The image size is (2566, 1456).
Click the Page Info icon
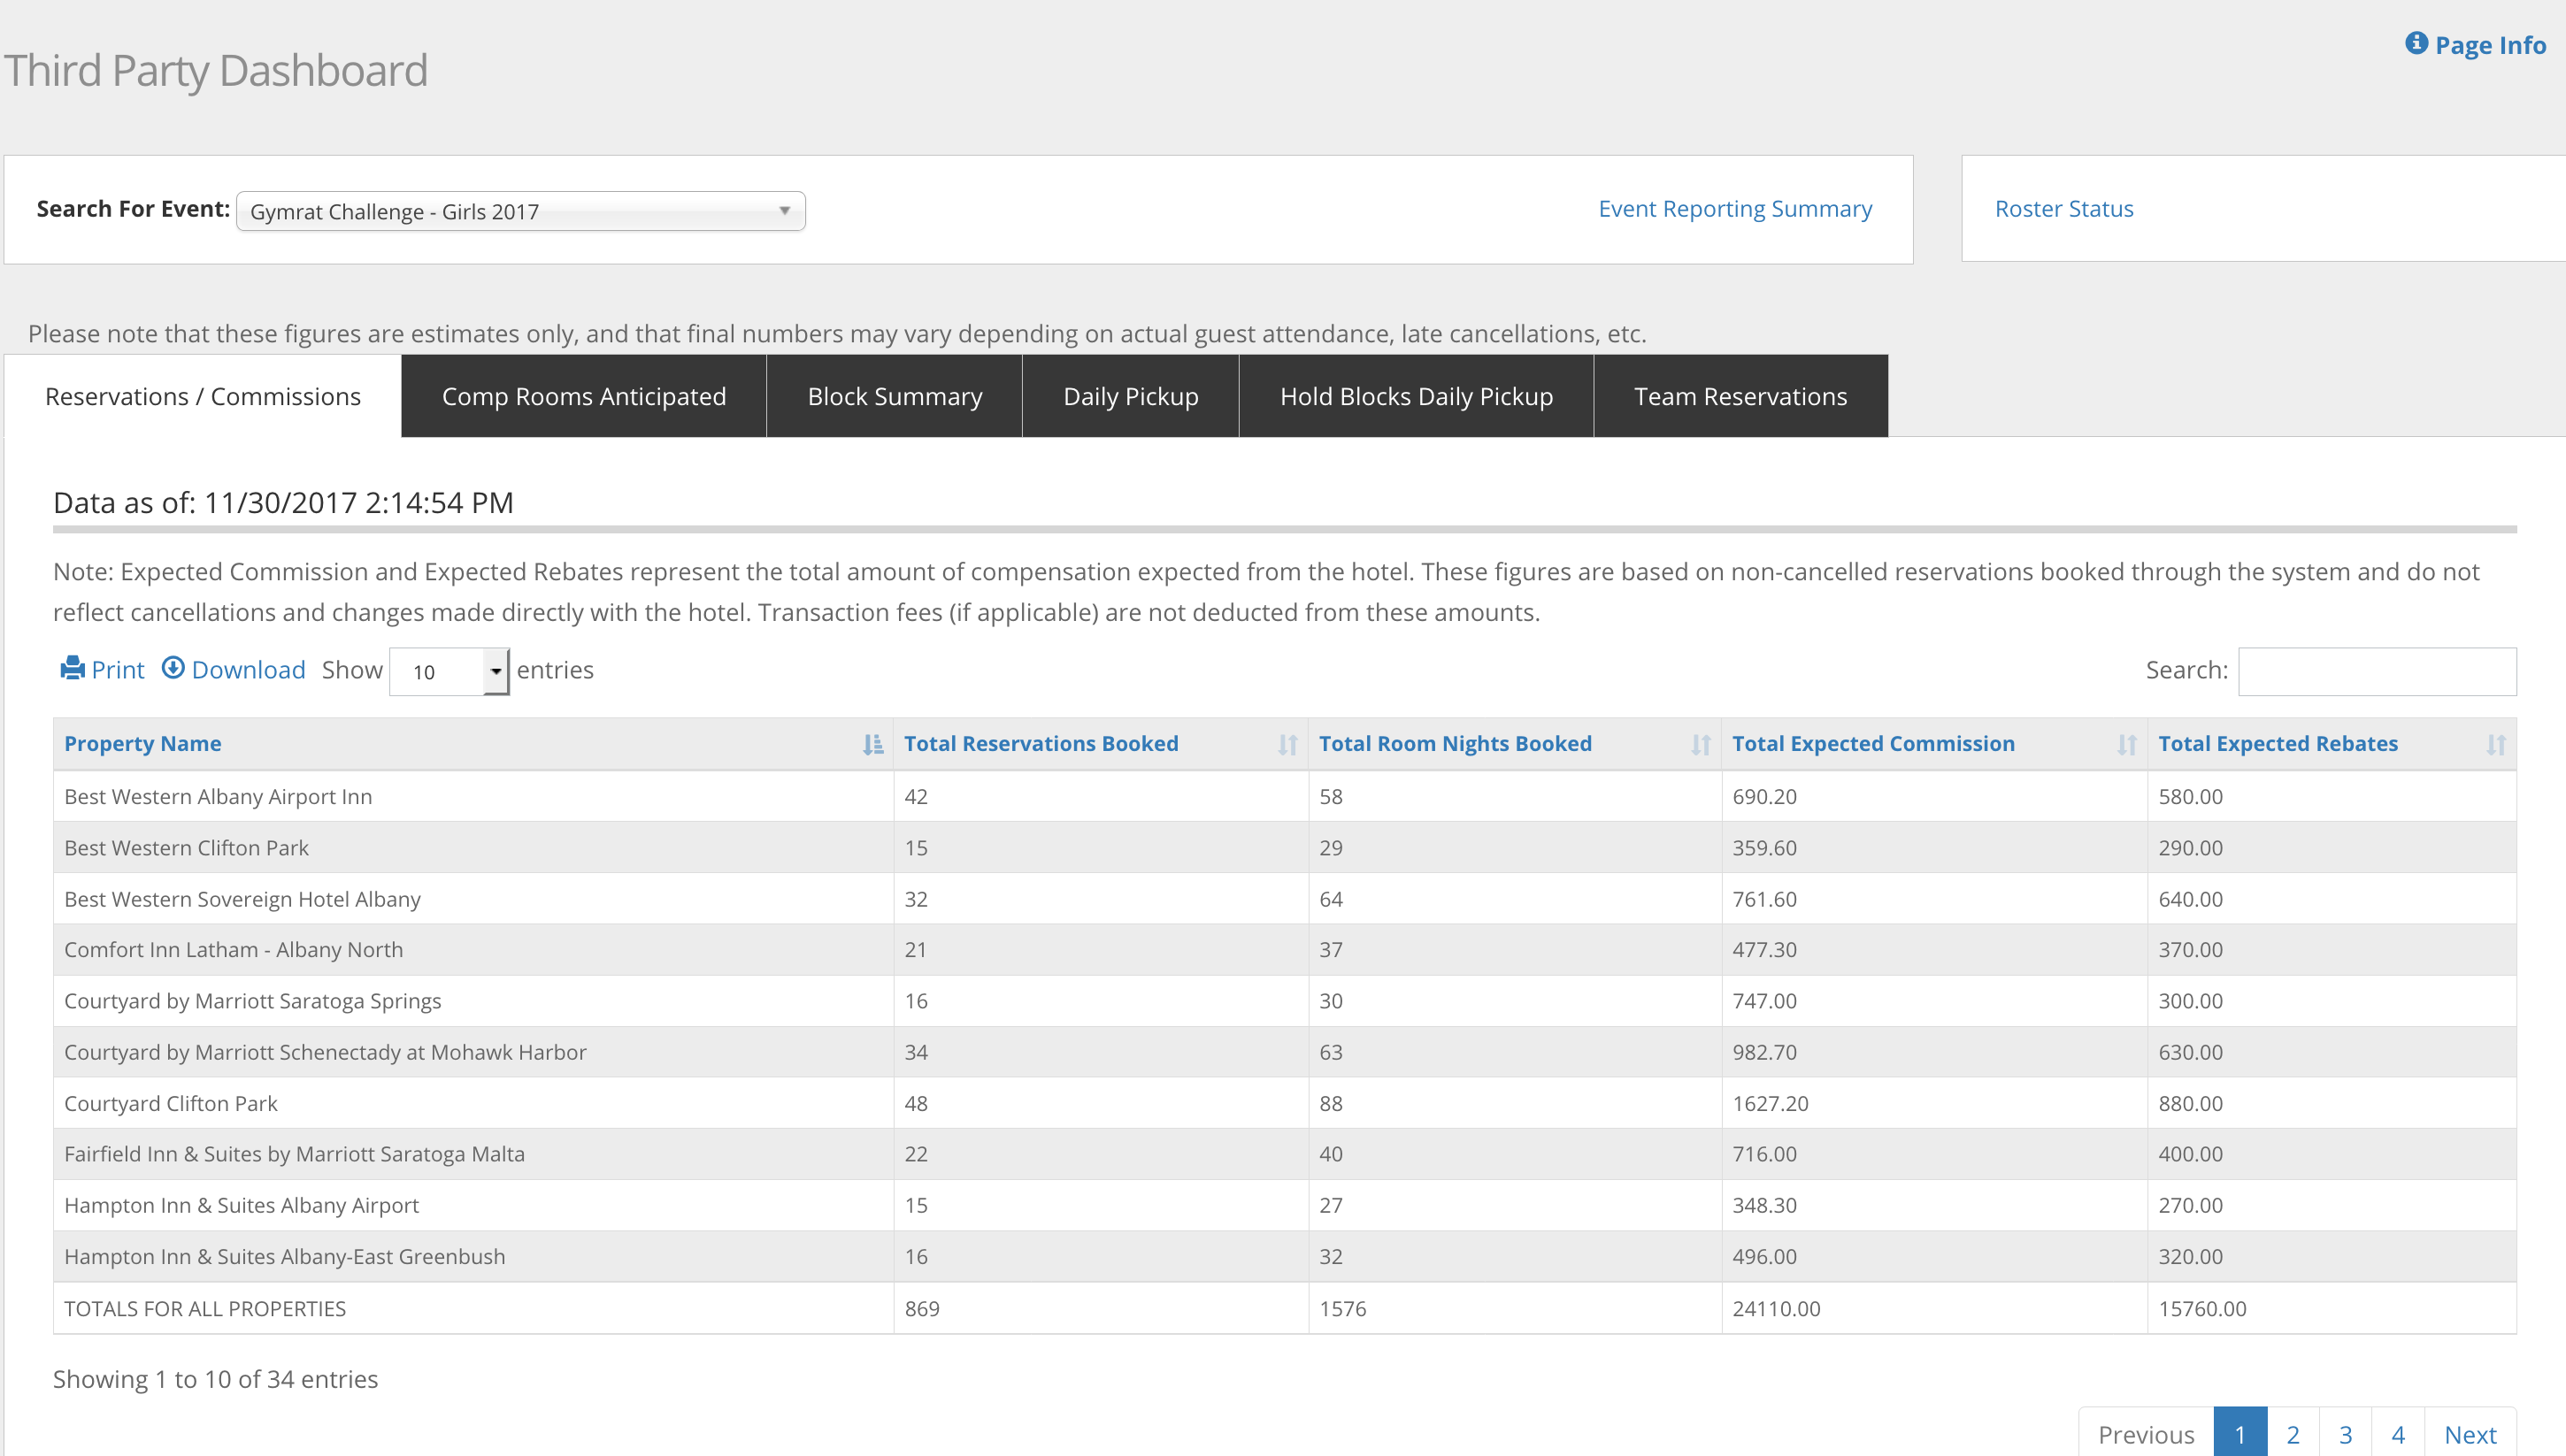pyautogui.click(x=2416, y=43)
